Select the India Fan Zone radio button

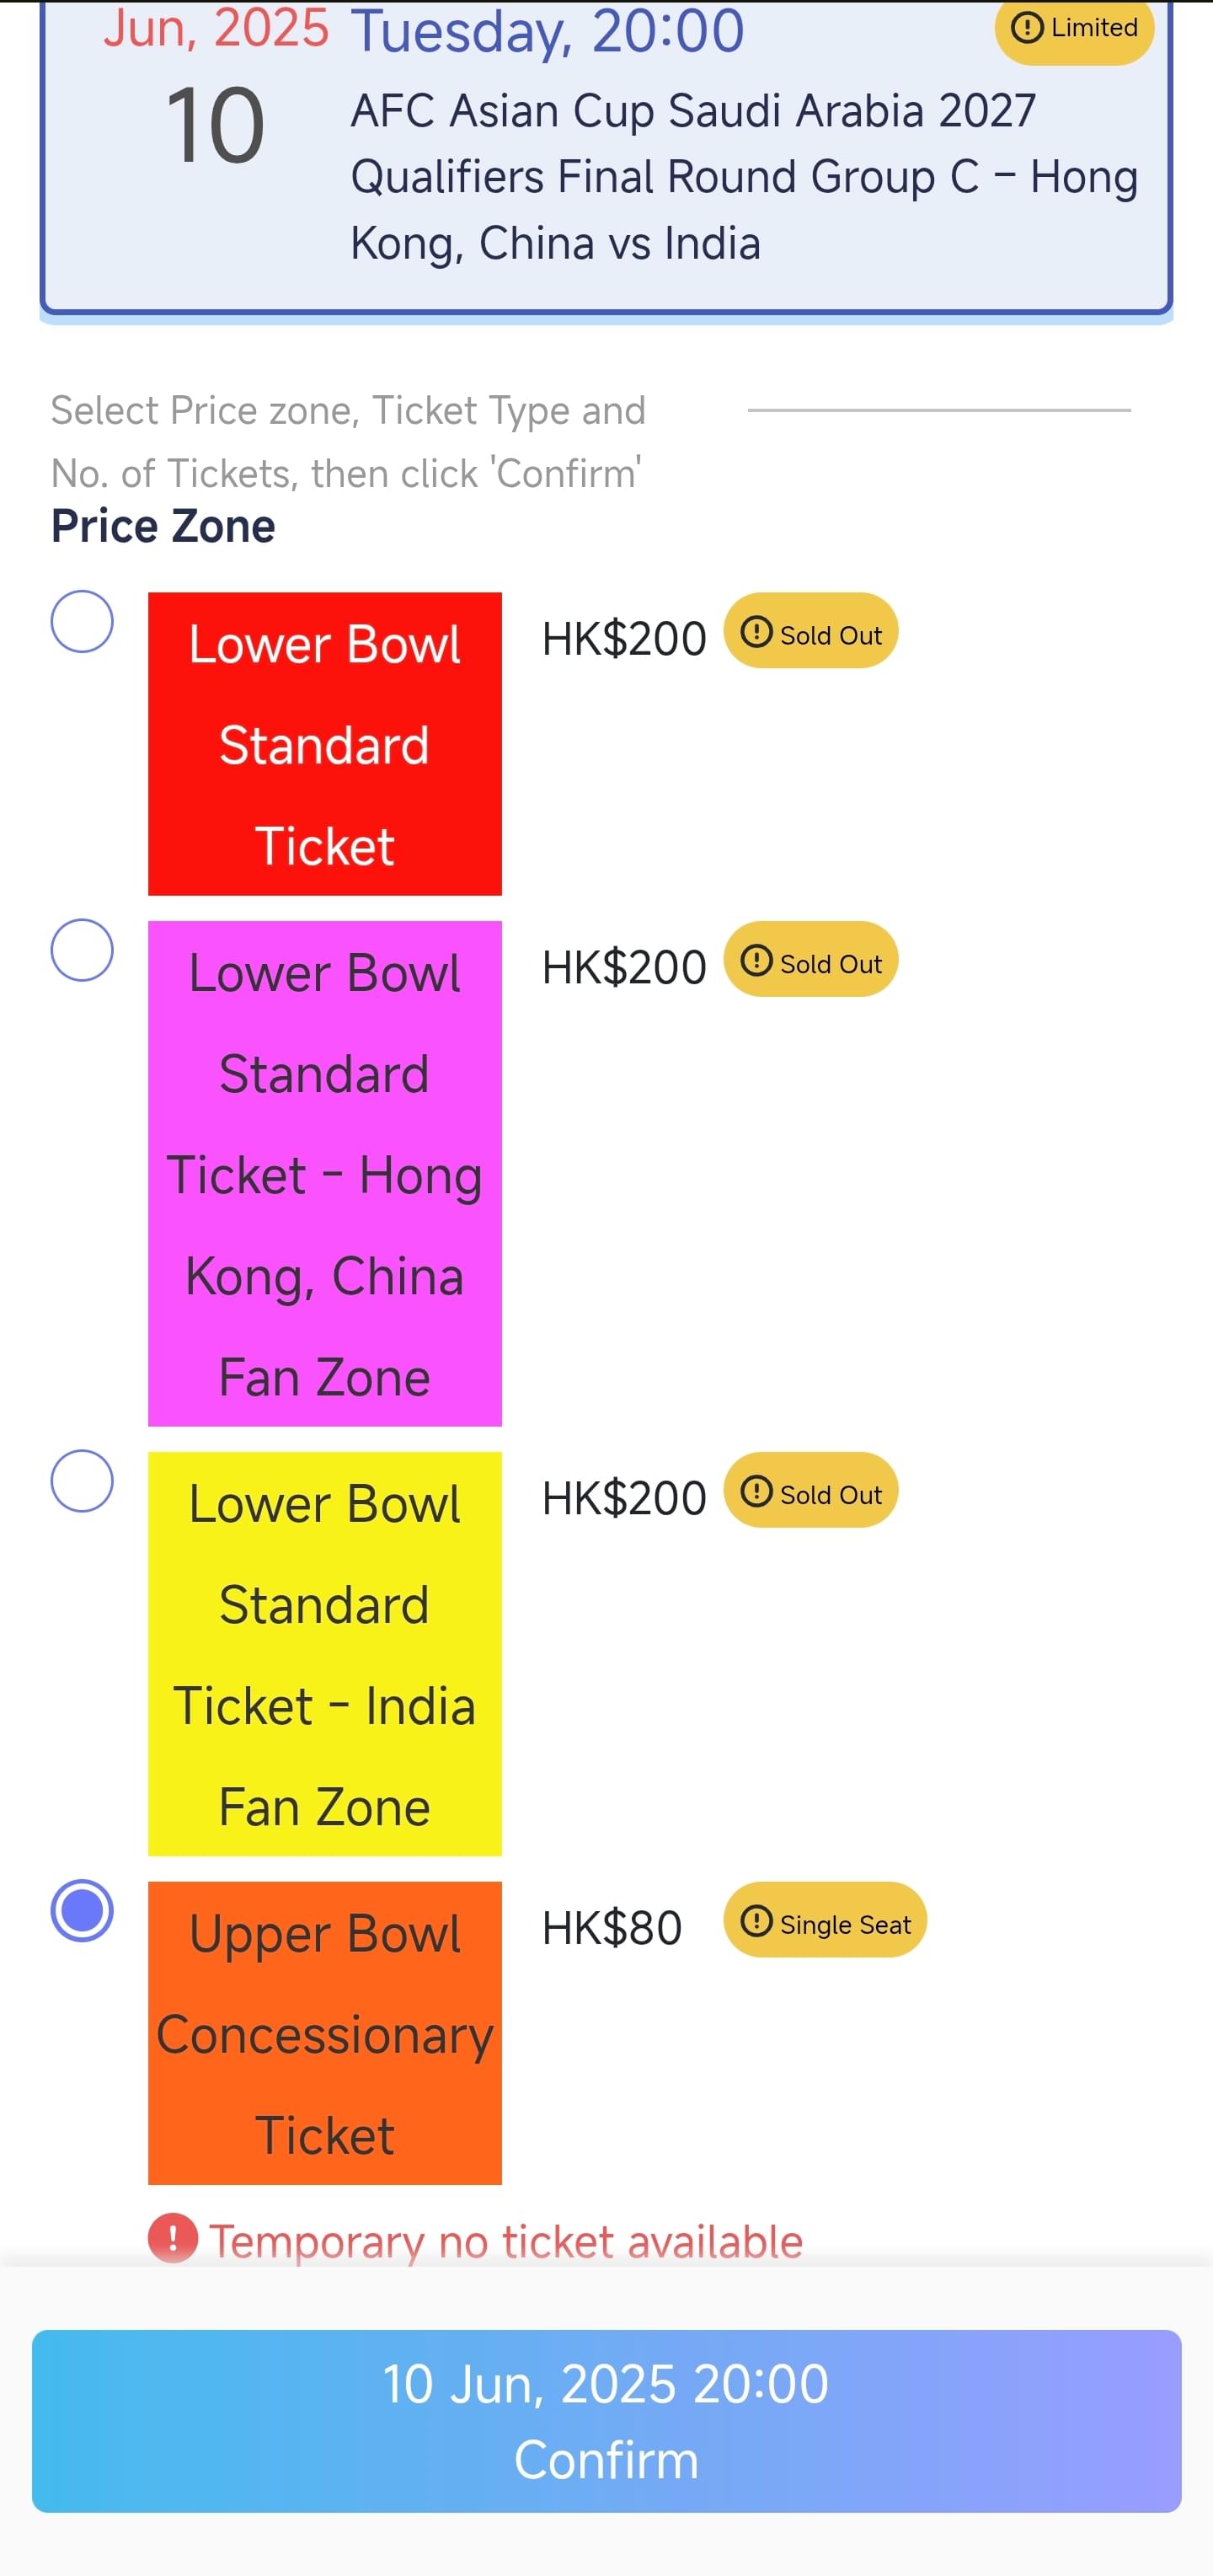coord(82,1480)
